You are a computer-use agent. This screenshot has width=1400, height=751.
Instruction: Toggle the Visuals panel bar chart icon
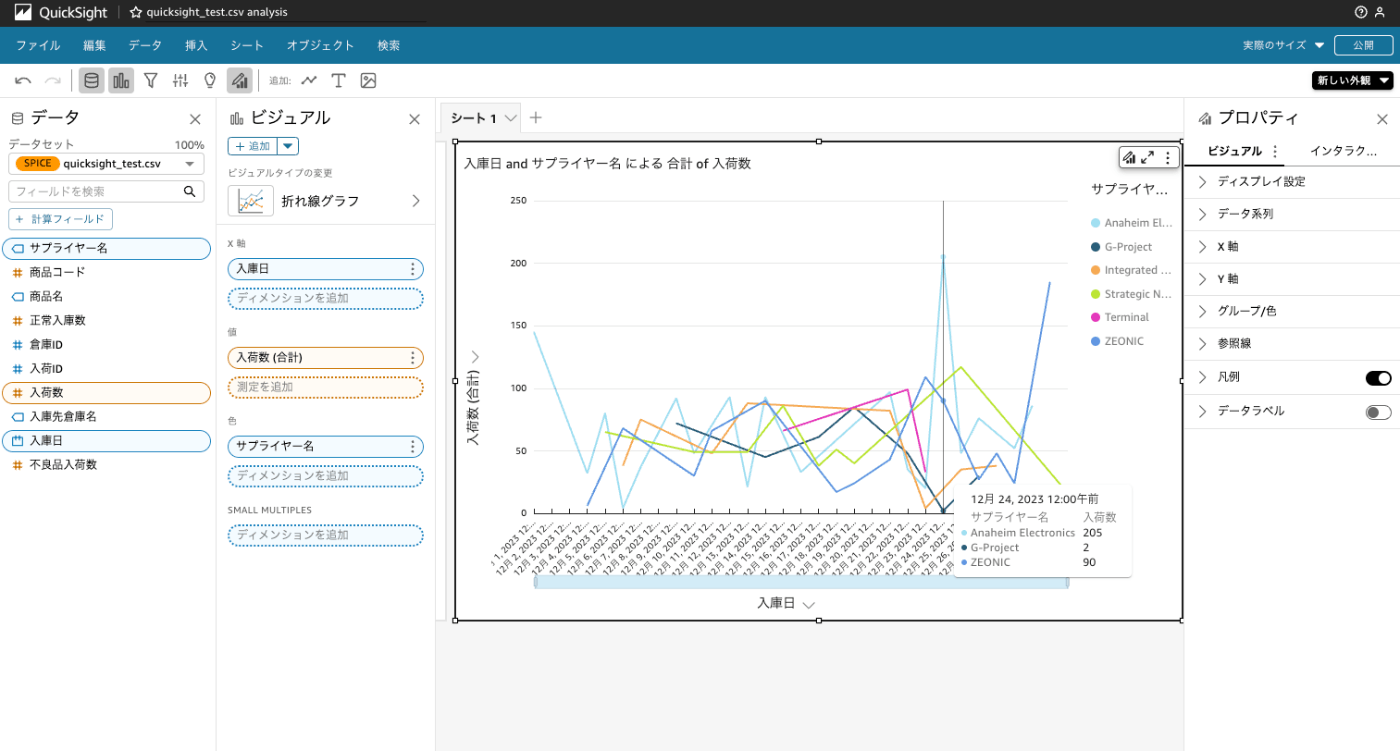pyautogui.click(x=121, y=81)
